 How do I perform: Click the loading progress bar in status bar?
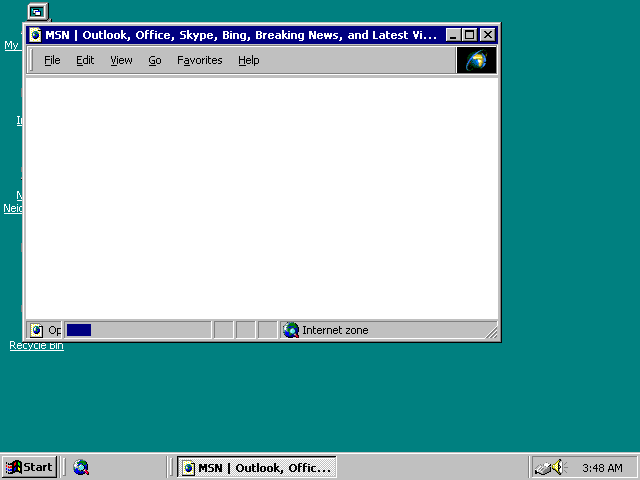pyautogui.click(x=138, y=330)
